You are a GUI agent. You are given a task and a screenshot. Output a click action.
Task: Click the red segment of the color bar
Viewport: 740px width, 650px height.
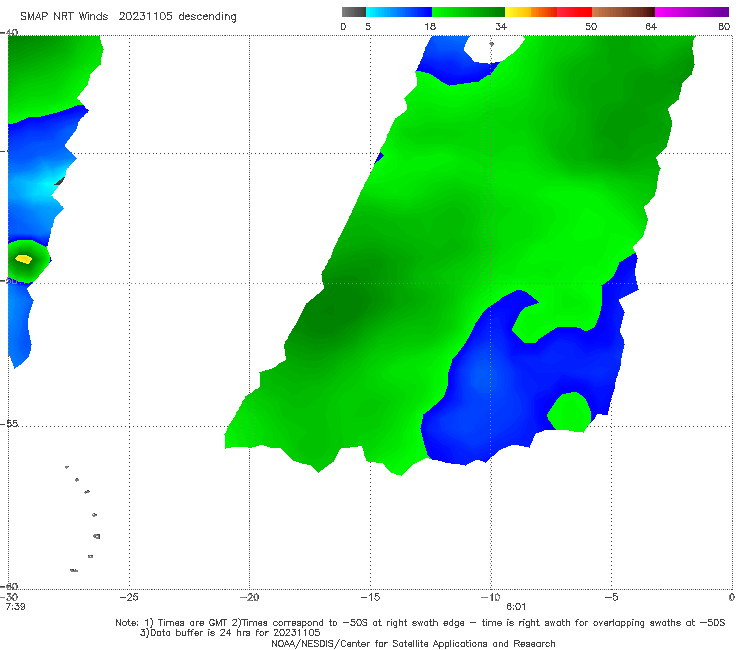tap(574, 12)
